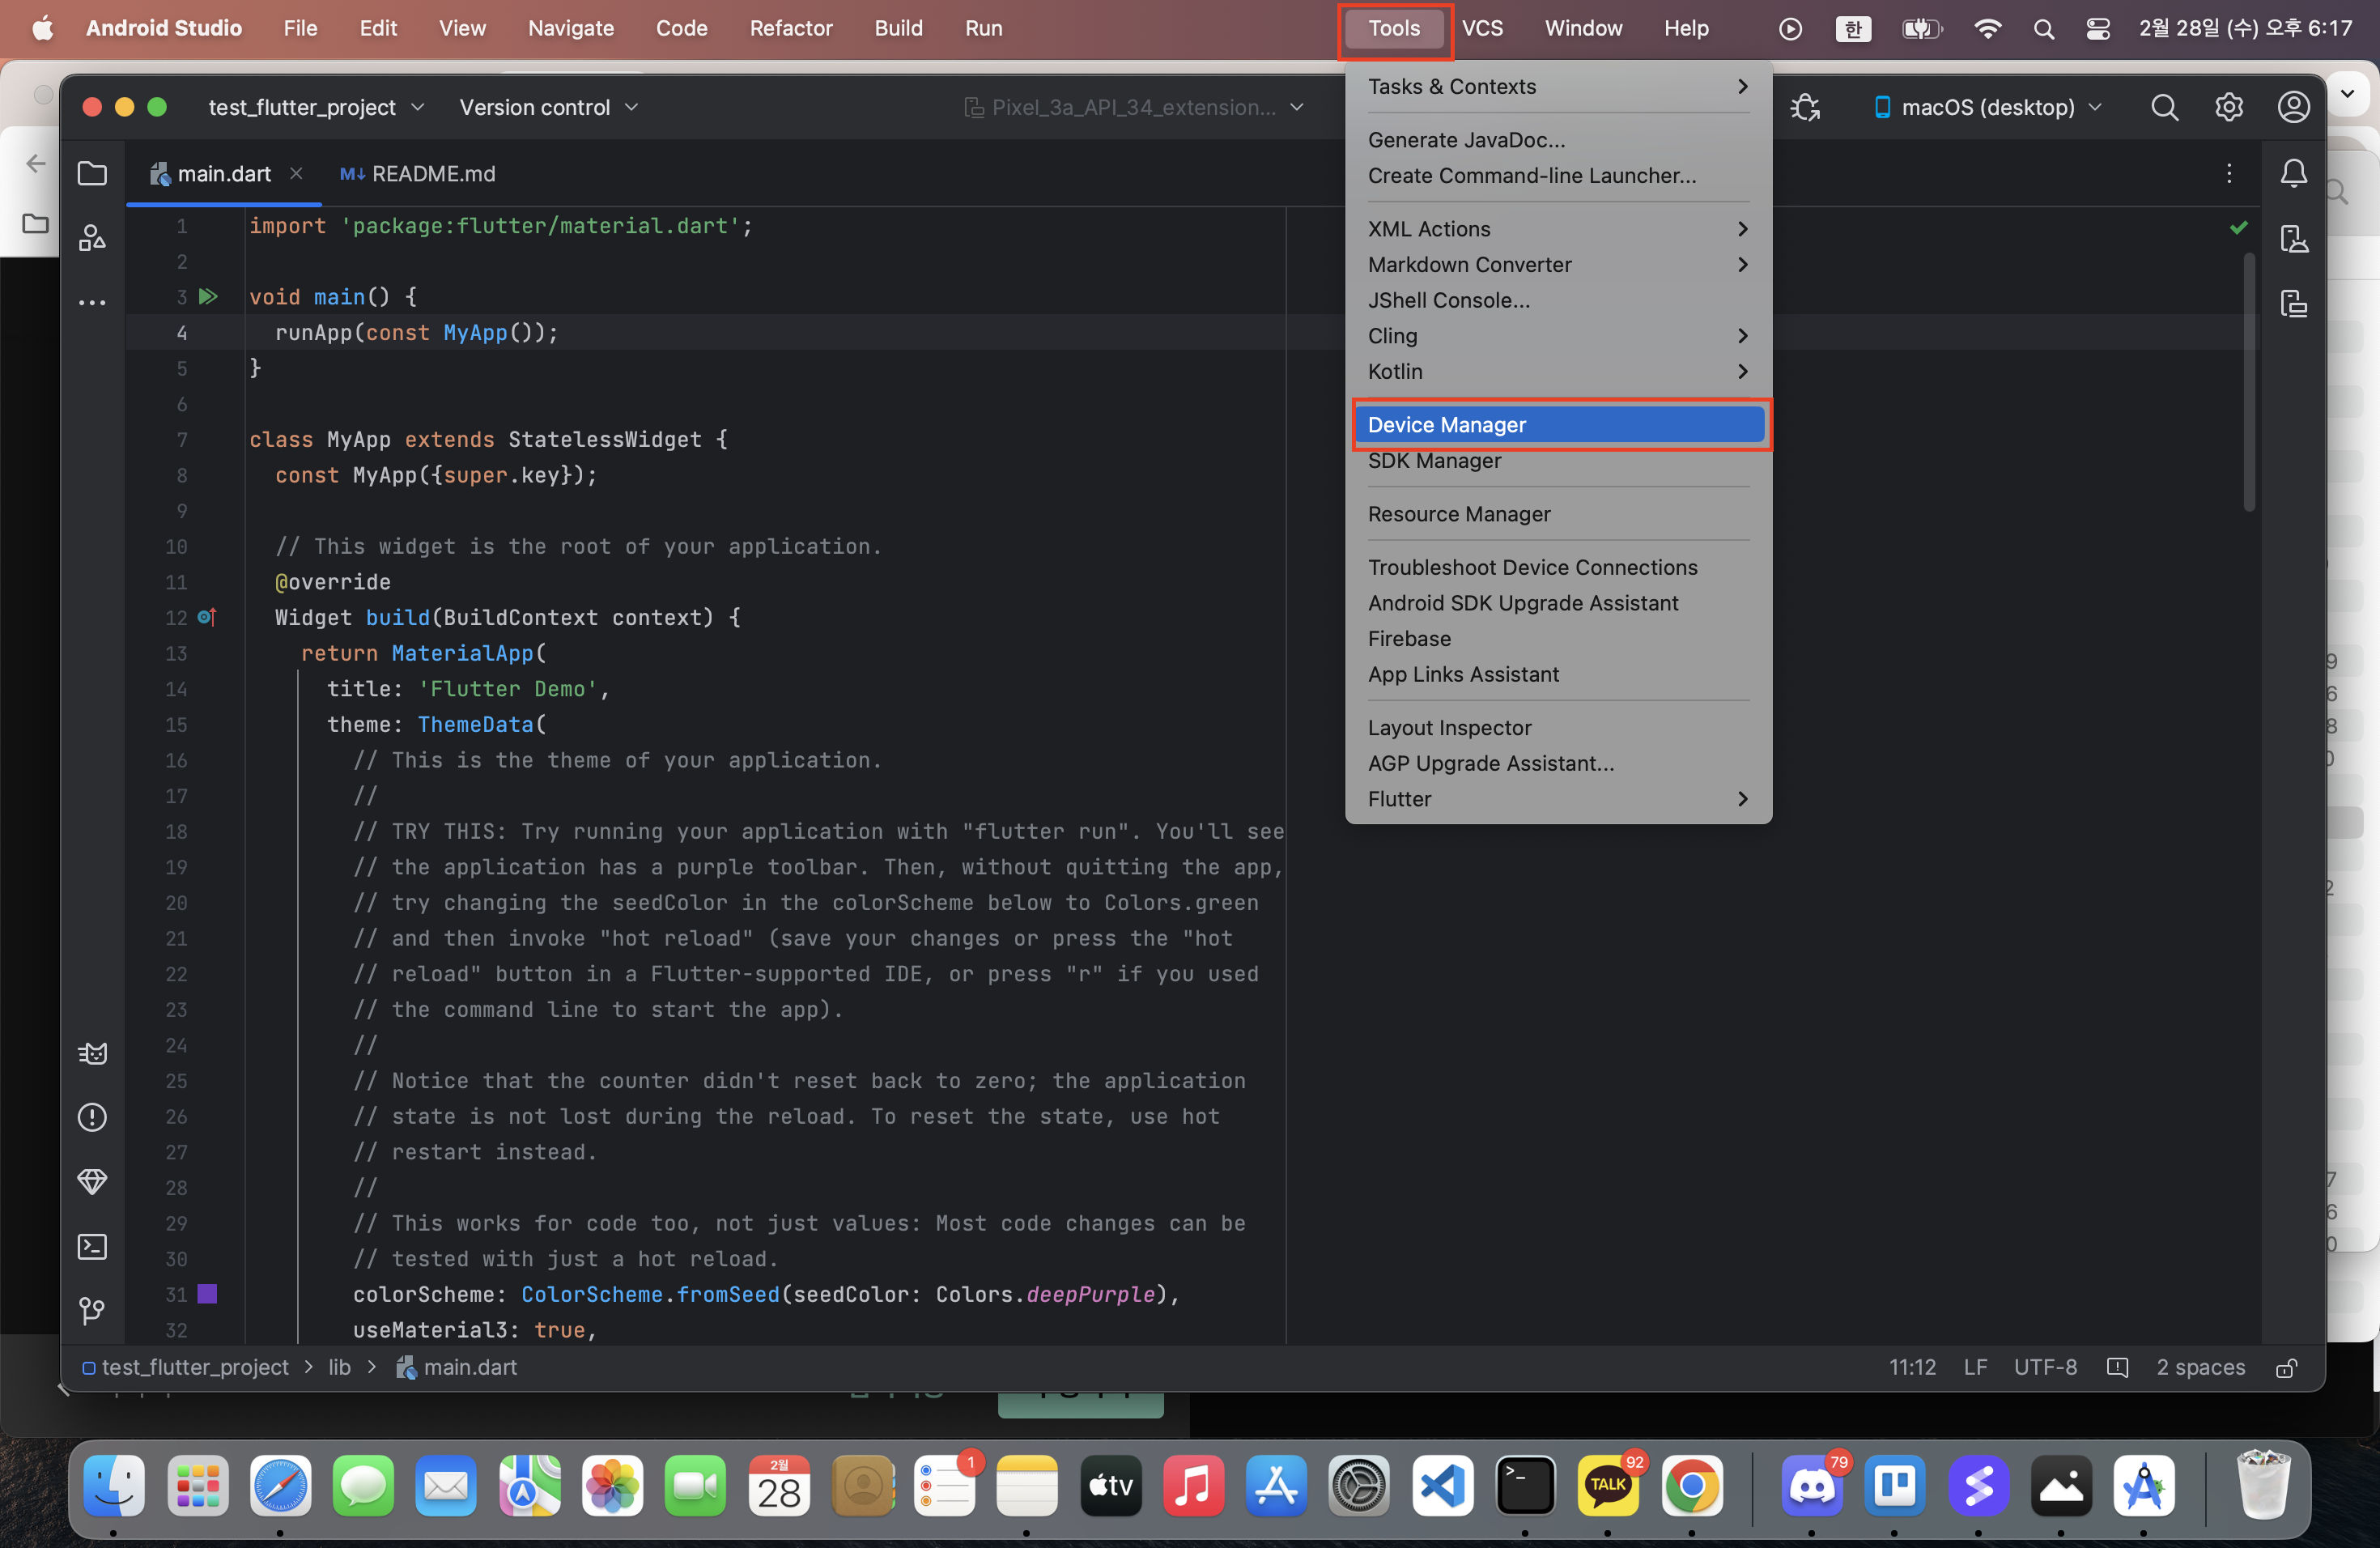This screenshot has height=1548, width=2380.
Task: Open the Terminal tool window icon
Action: [92, 1246]
